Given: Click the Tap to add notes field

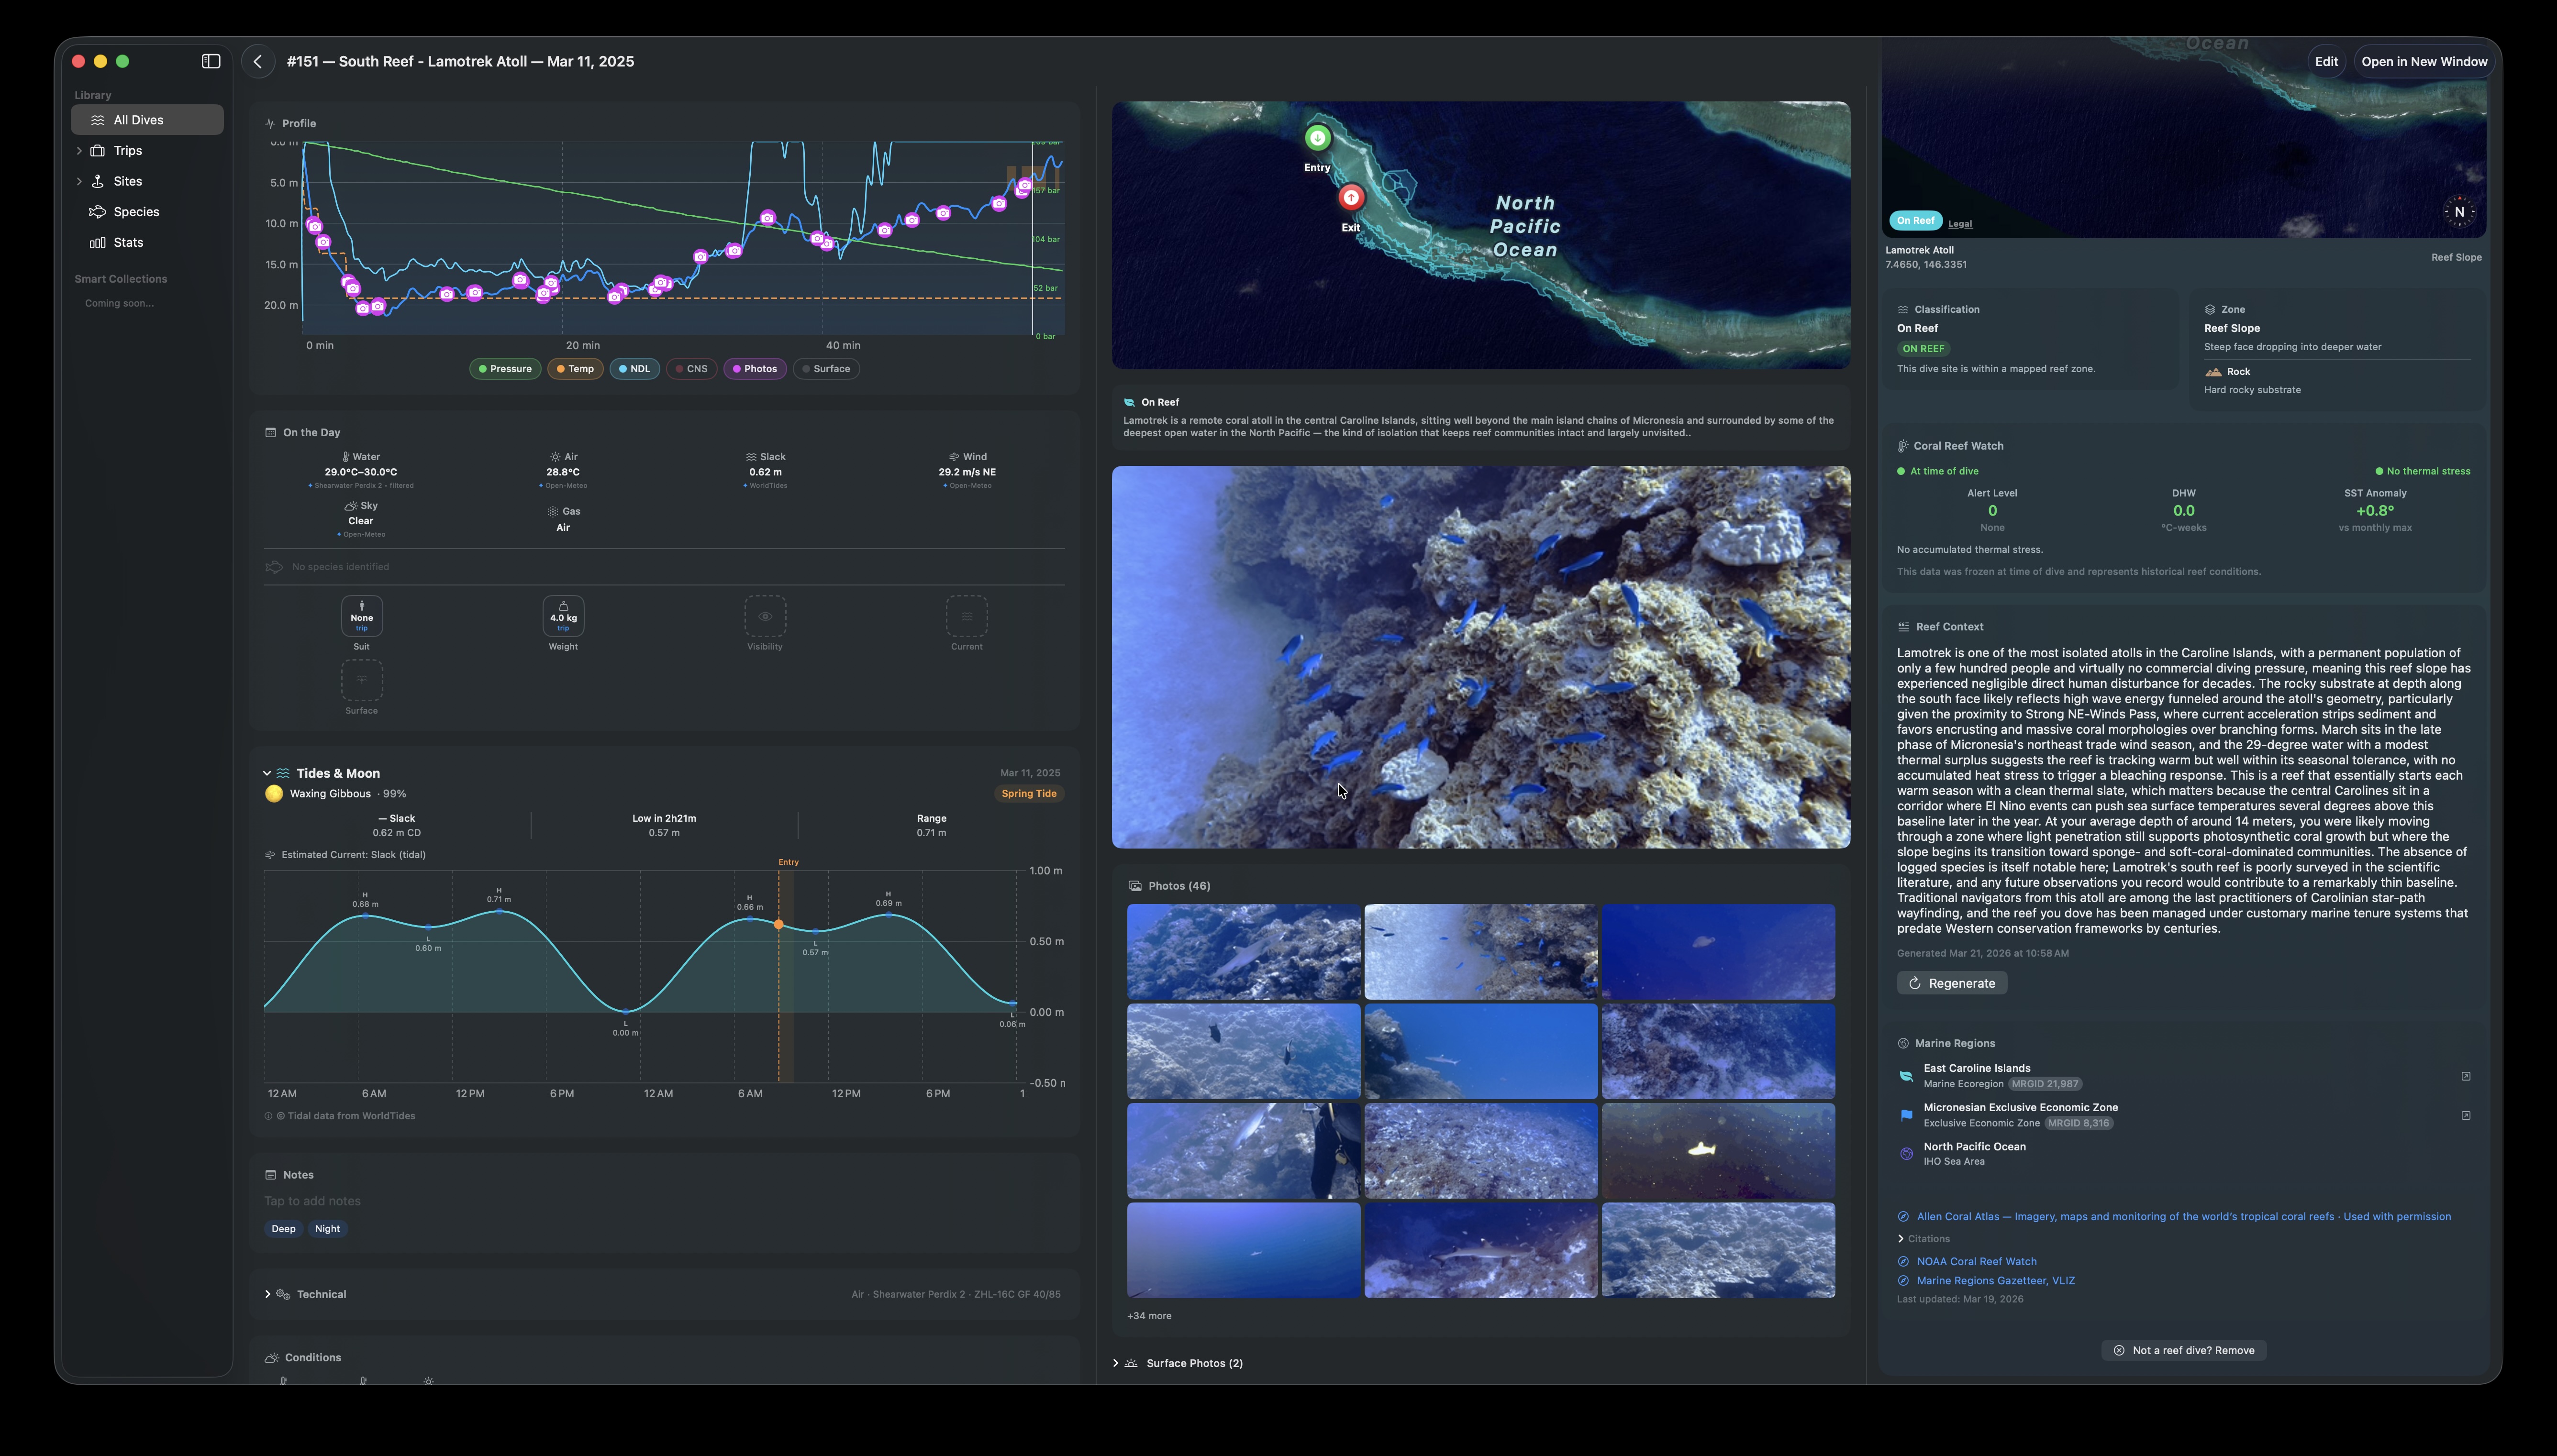Looking at the screenshot, I should click(x=312, y=1201).
